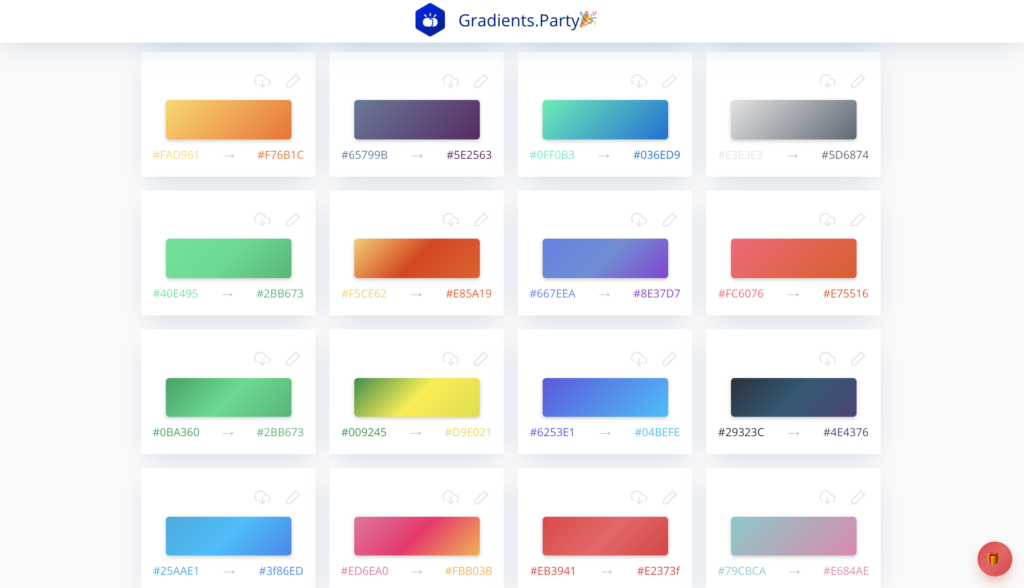Edit the #F5CE62 to #E85A19 gradient
The height and width of the screenshot is (588, 1024).
click(x=481, y=219)
